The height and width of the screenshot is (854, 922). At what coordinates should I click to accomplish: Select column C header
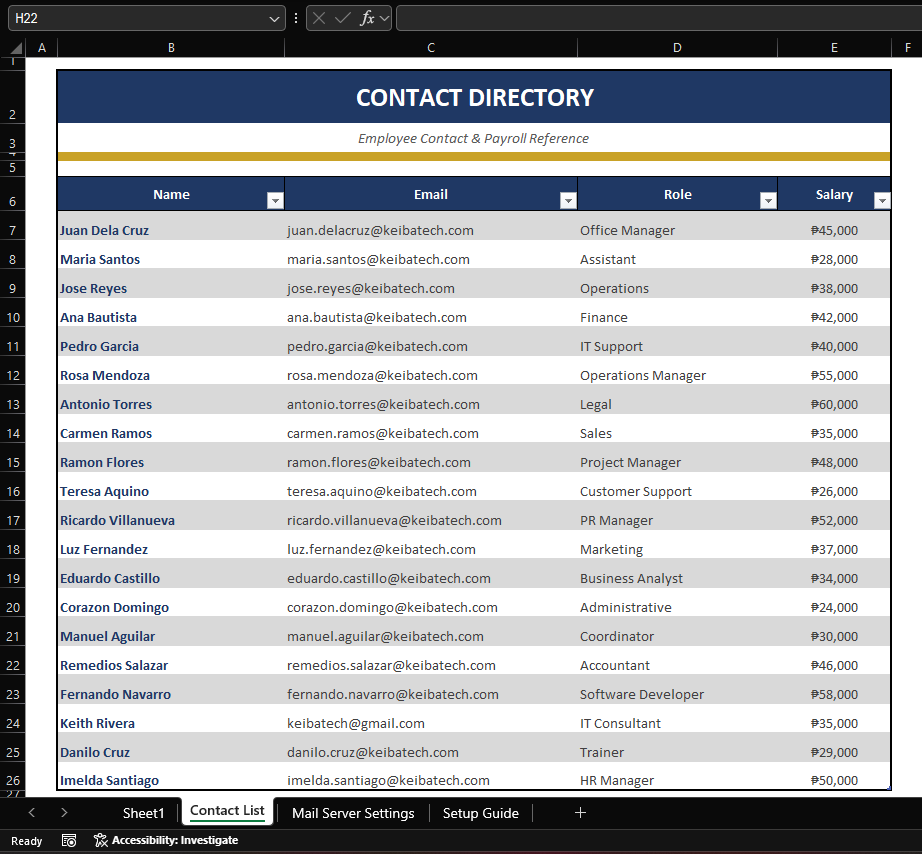(x=431, y=48)
